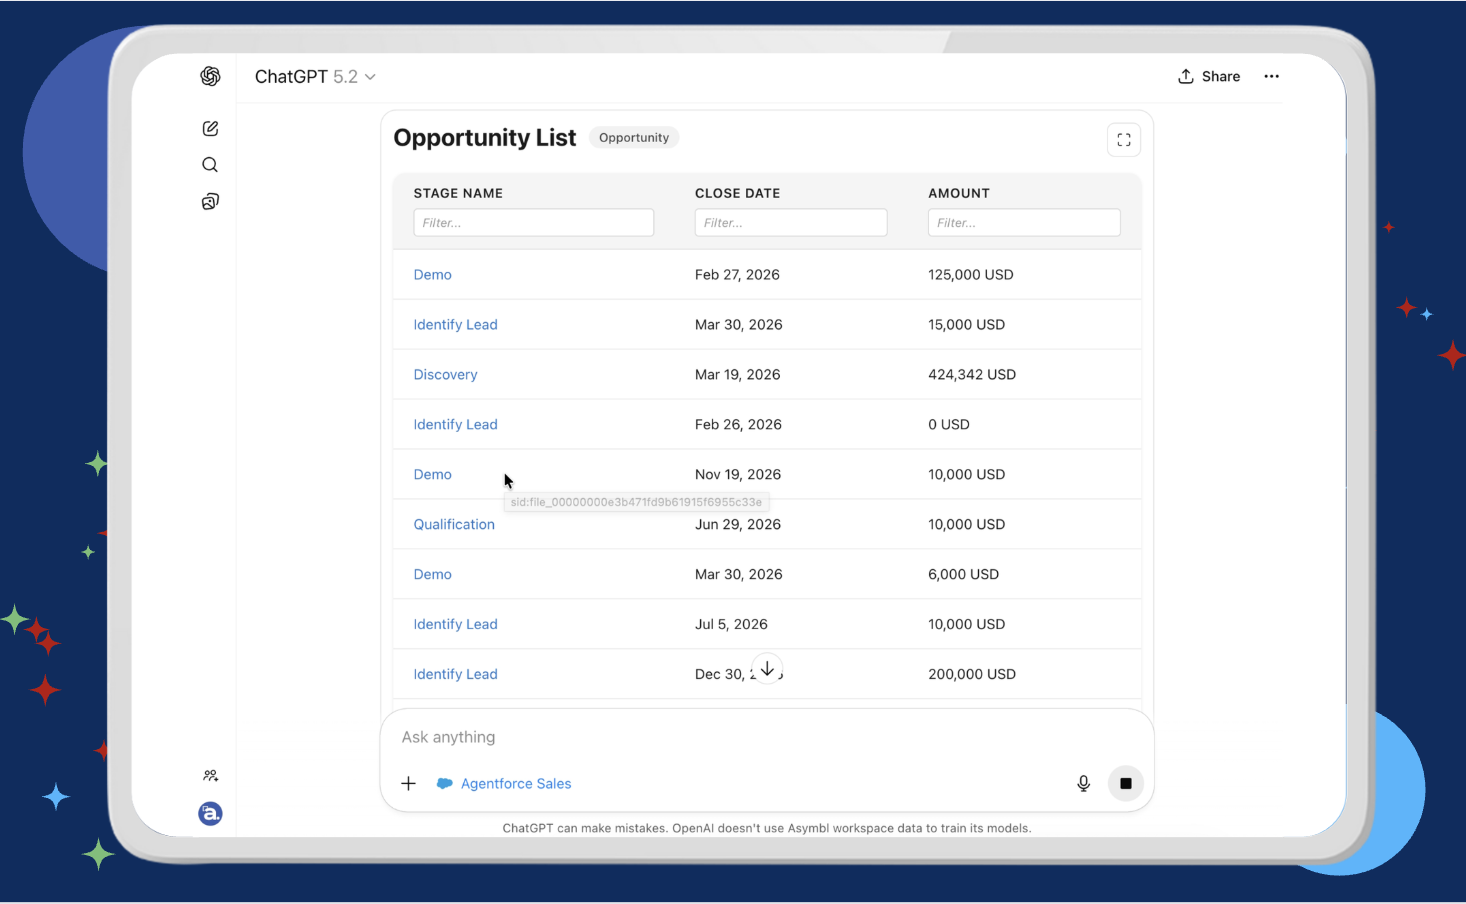Open the user profile avatar

210,813
